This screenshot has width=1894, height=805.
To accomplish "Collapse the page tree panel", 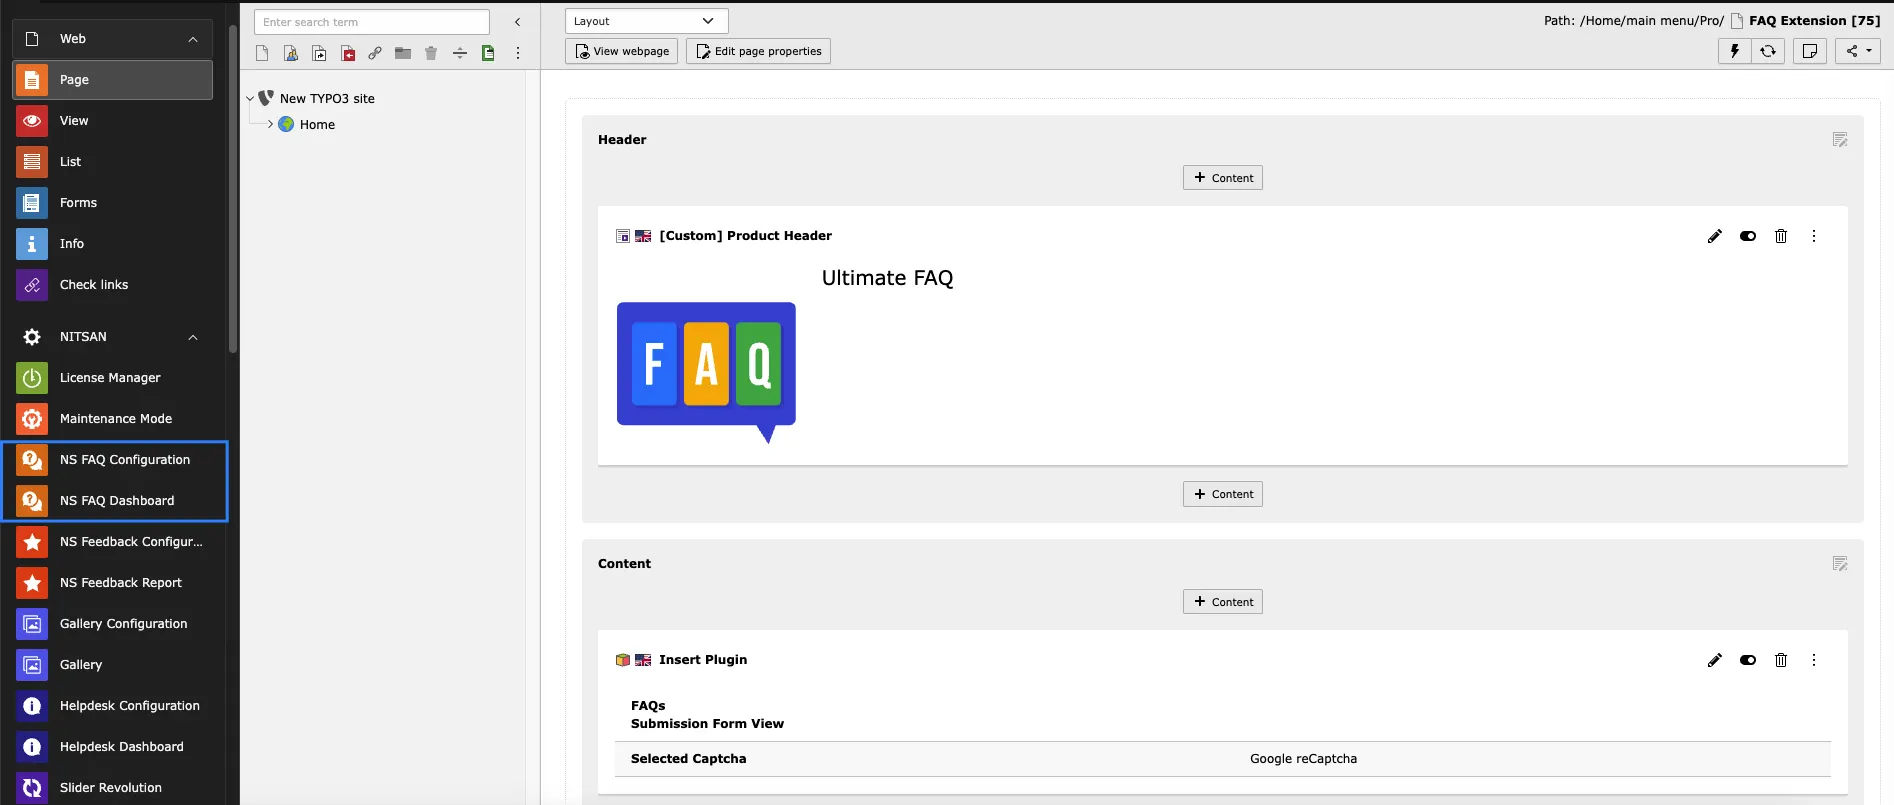I will pyautogui.click(x=517, y=22).
